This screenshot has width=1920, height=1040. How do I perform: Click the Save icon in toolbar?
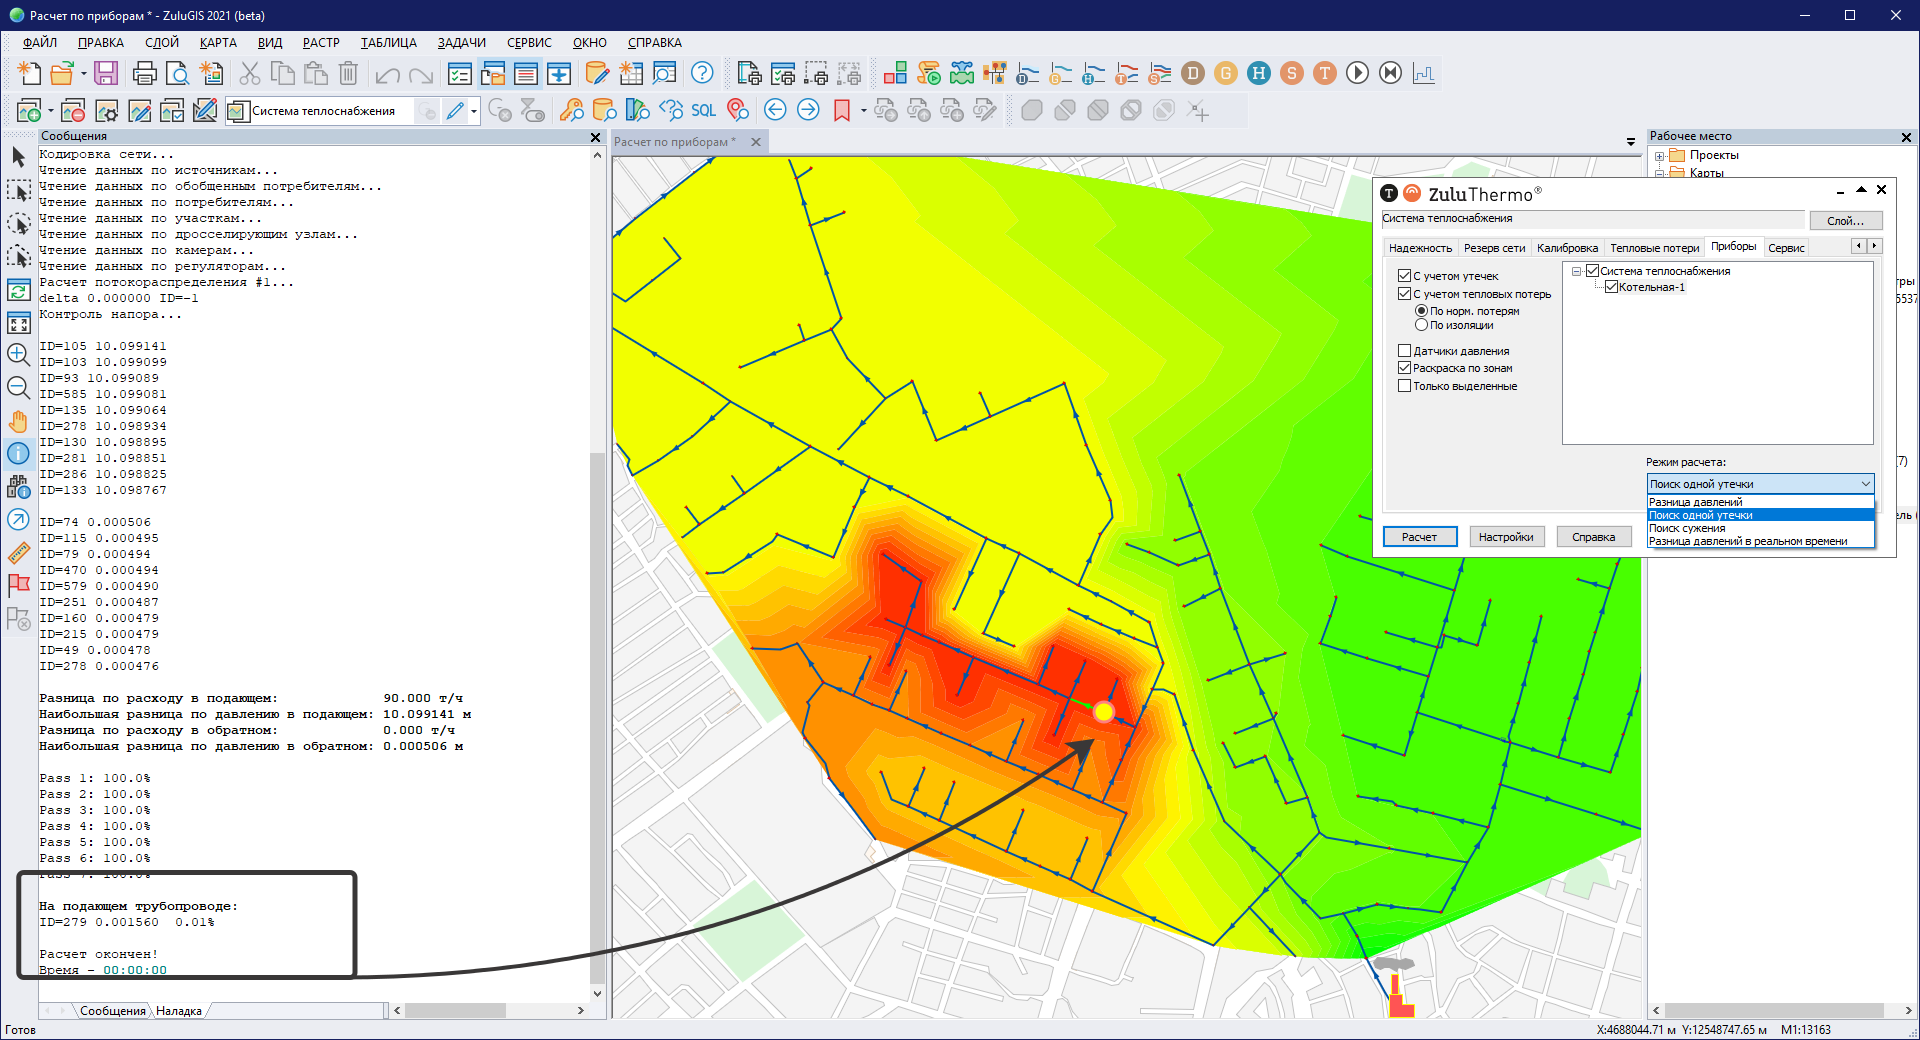click(x=106, y=73)
